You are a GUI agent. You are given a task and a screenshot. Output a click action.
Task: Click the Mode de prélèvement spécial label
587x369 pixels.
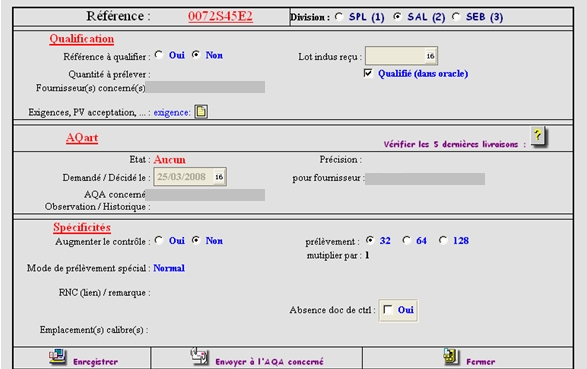[89, 268]
